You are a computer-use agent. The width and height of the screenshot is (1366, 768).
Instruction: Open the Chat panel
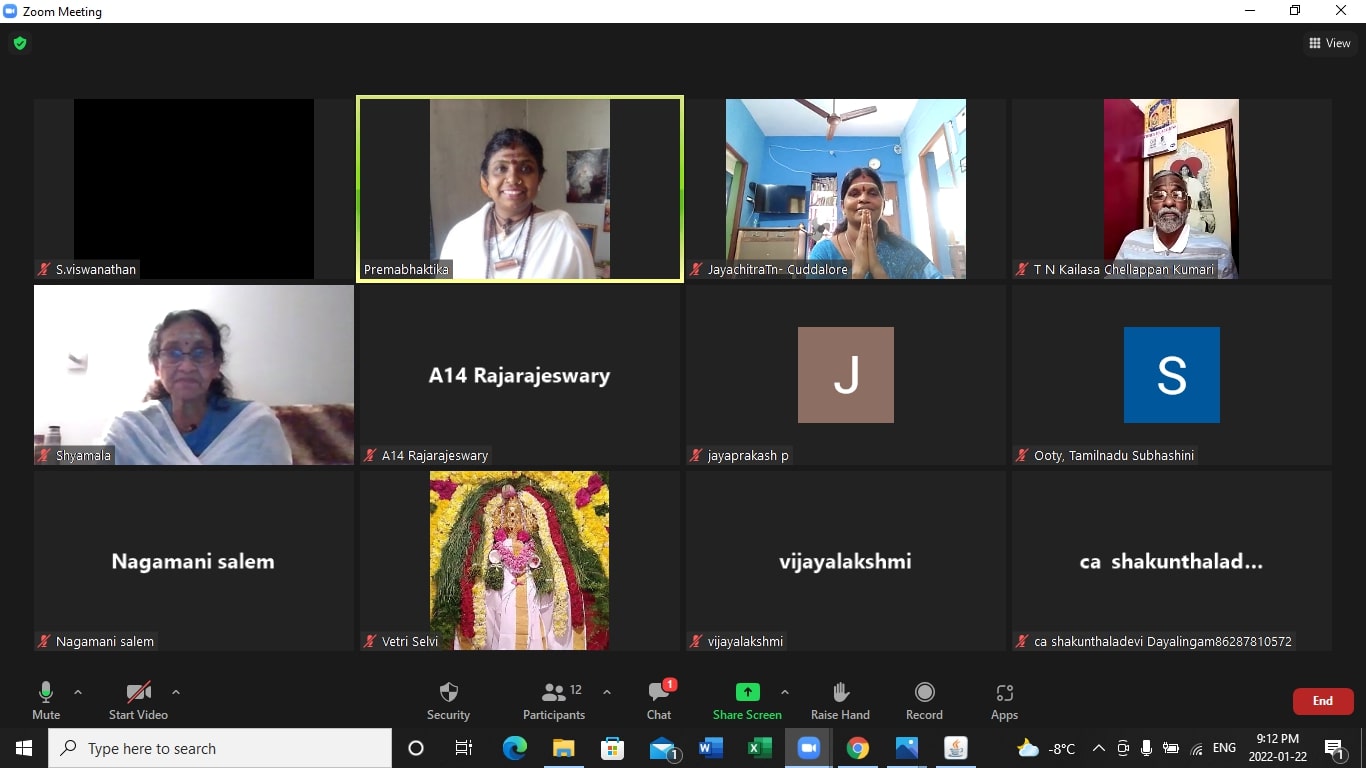click(659, 700)
